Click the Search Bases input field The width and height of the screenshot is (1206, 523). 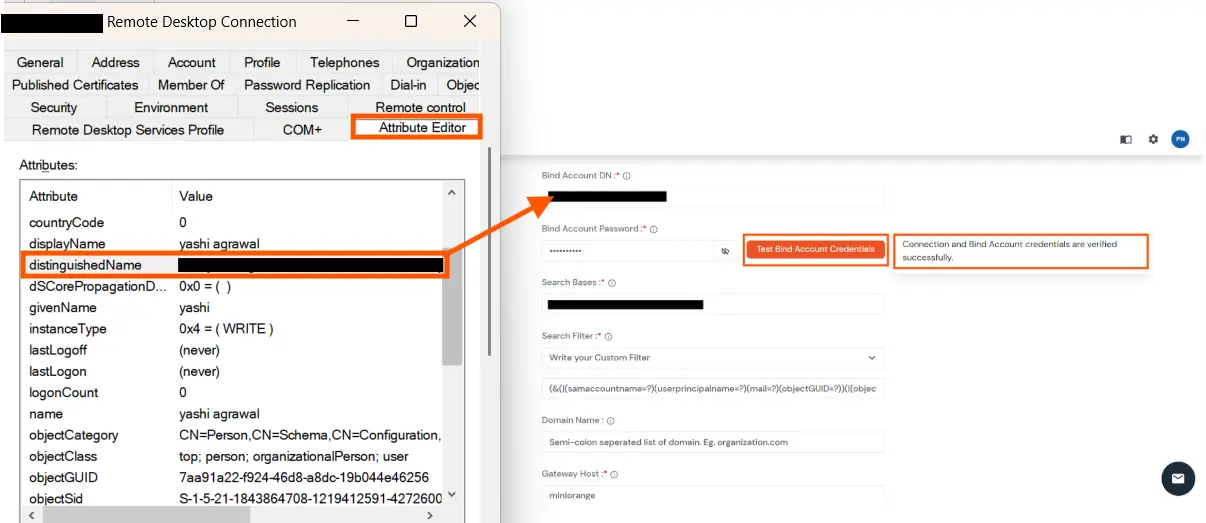(712, 304)
